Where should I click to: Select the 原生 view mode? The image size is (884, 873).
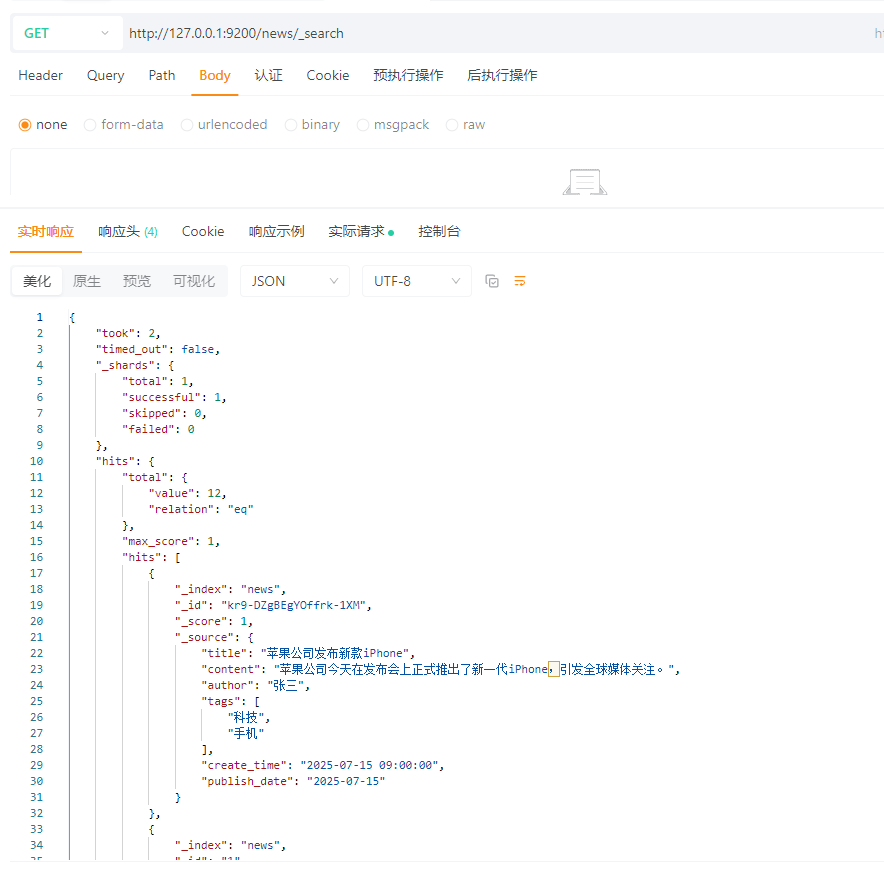87,281
